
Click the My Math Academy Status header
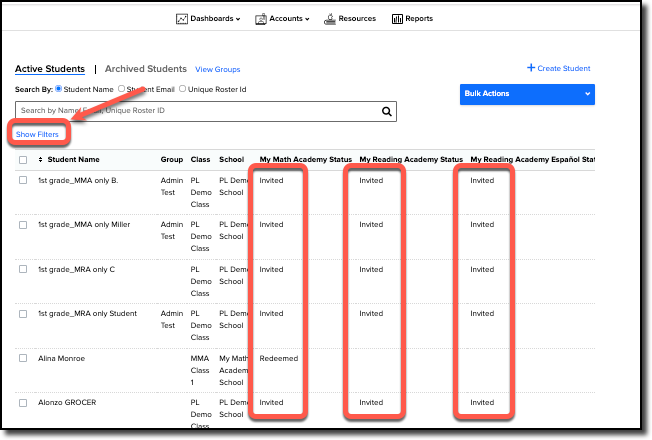(x=306, y=160)
